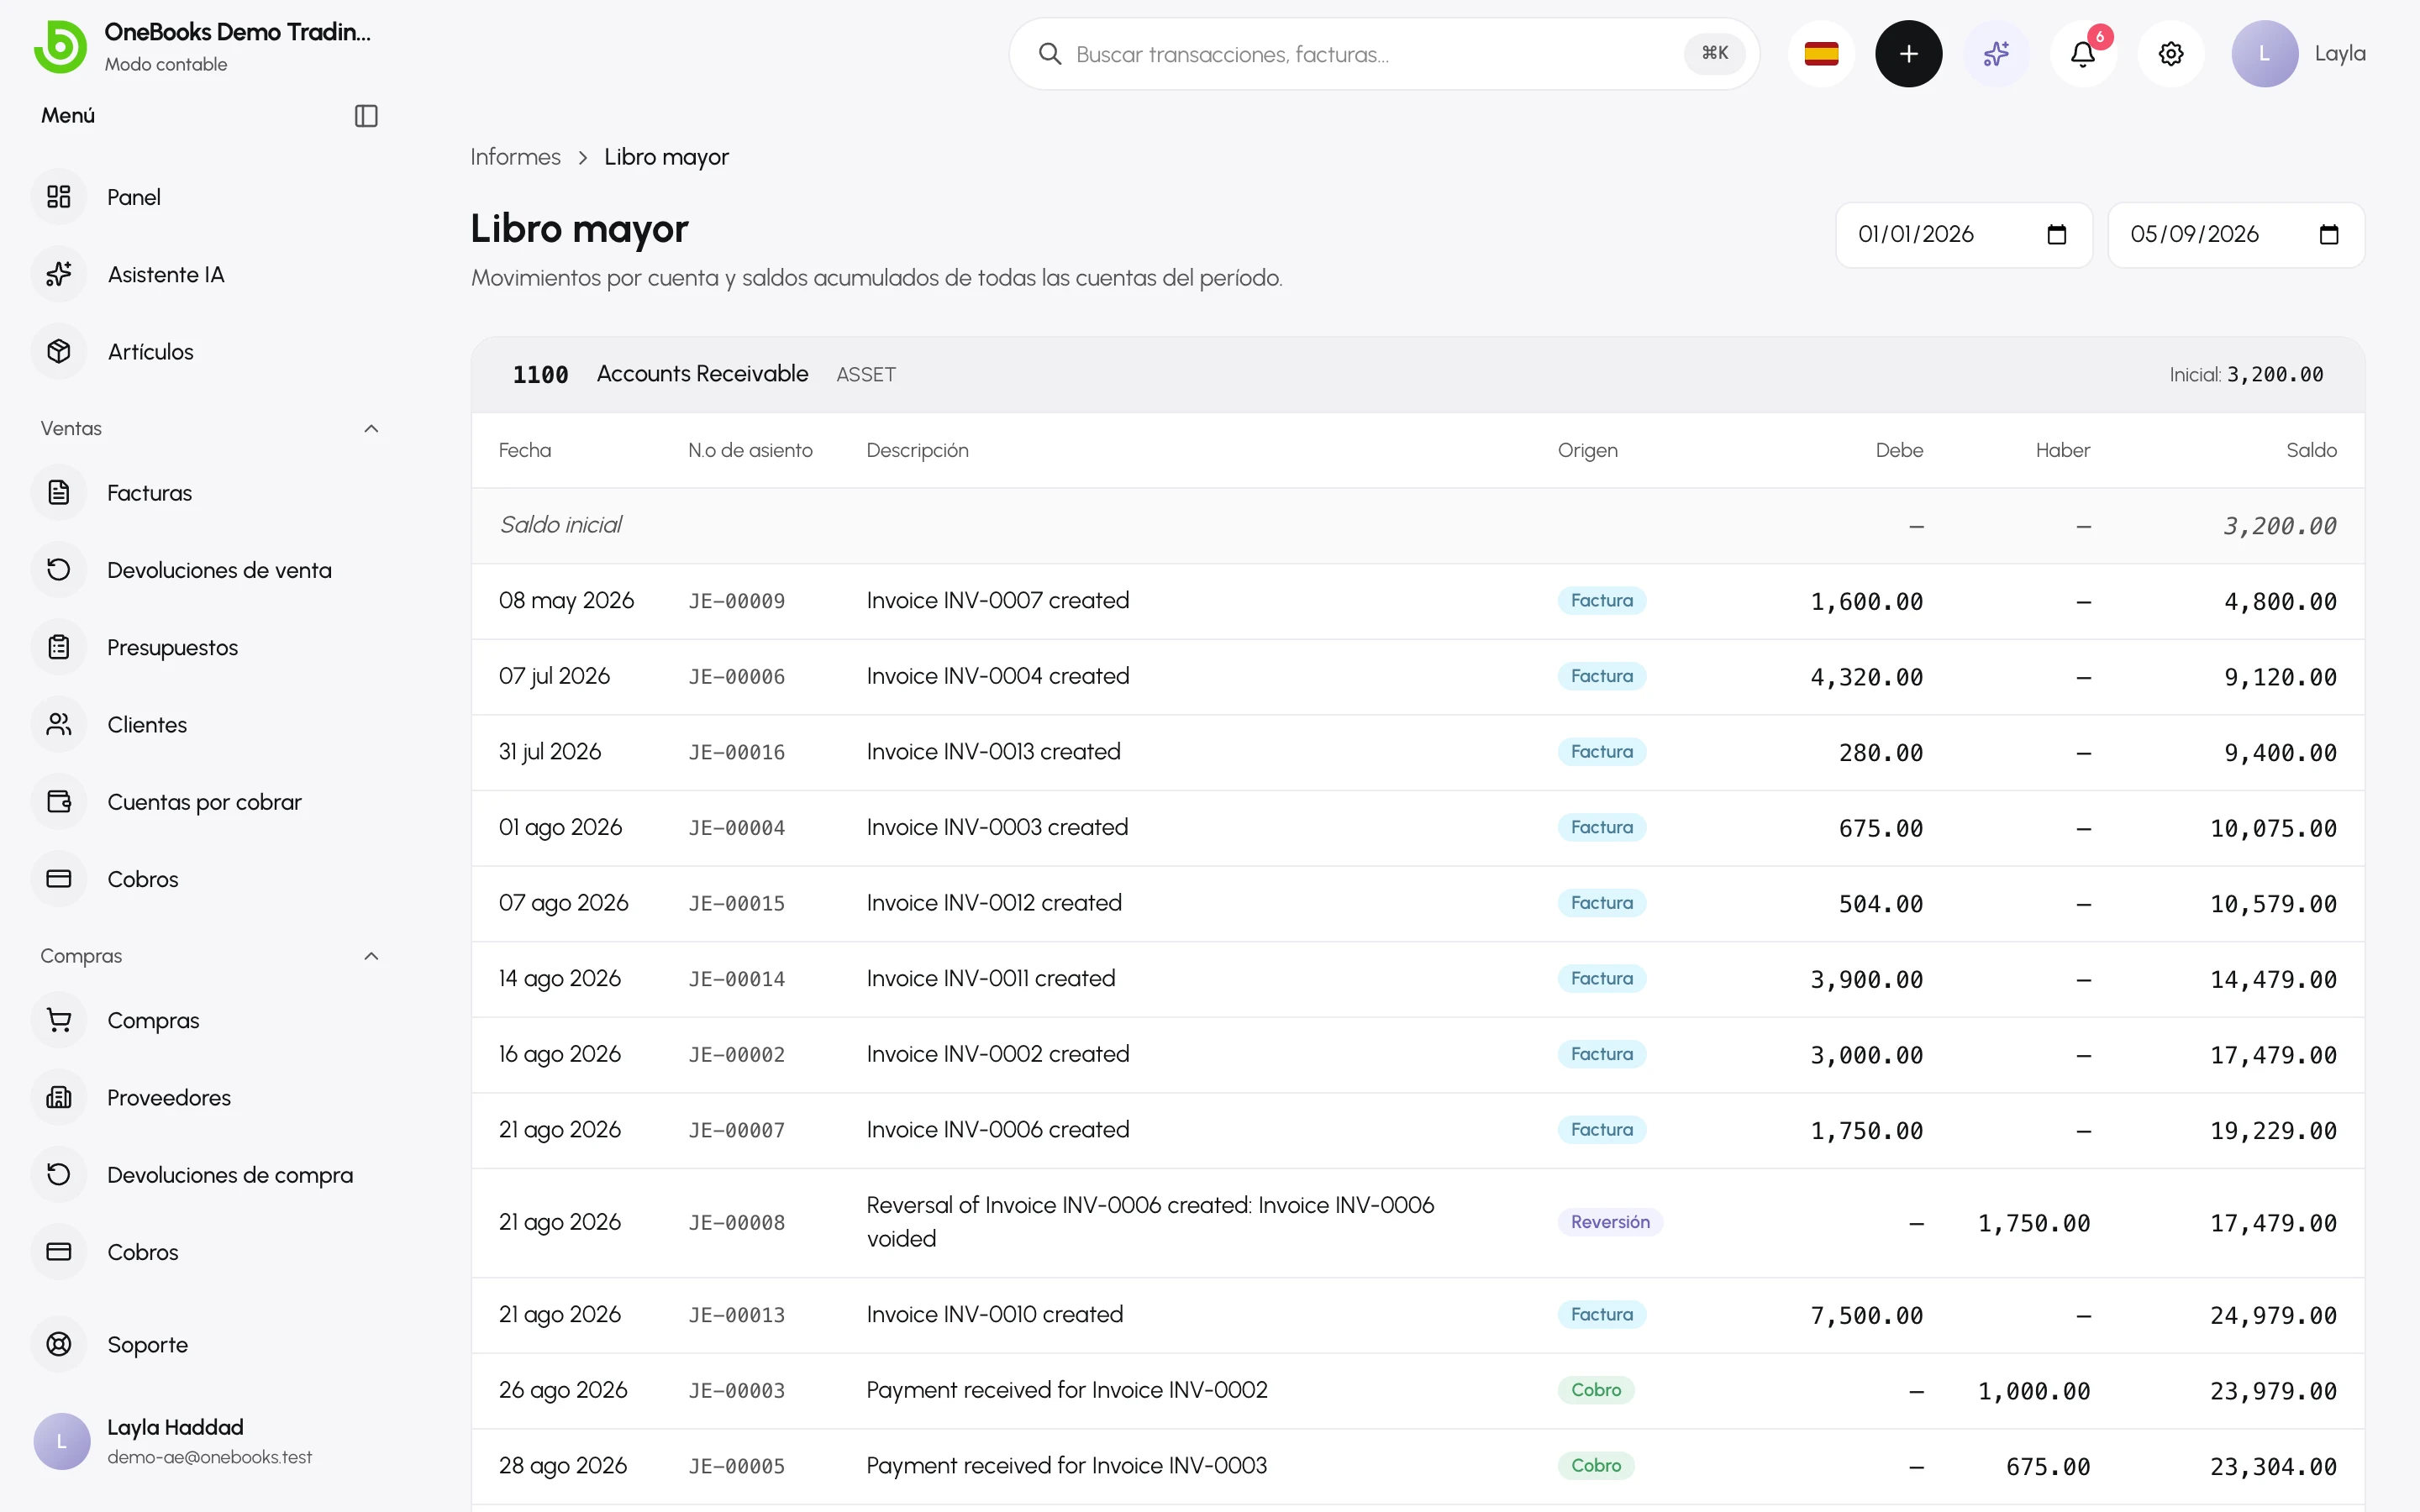Image resolution: width=2420 pixels, height=1512 pixels.
Task: Open the AI sparkle assistant in top bar
Action: pos(1996,54)
